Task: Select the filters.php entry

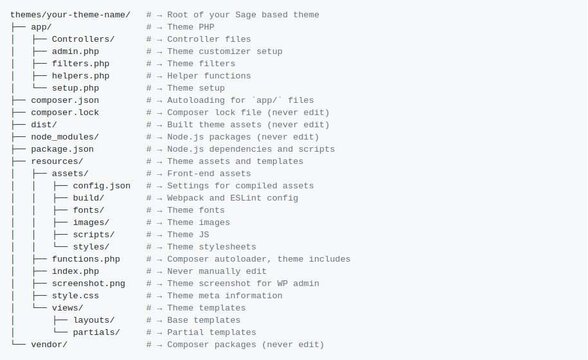Action: [81, 64]
